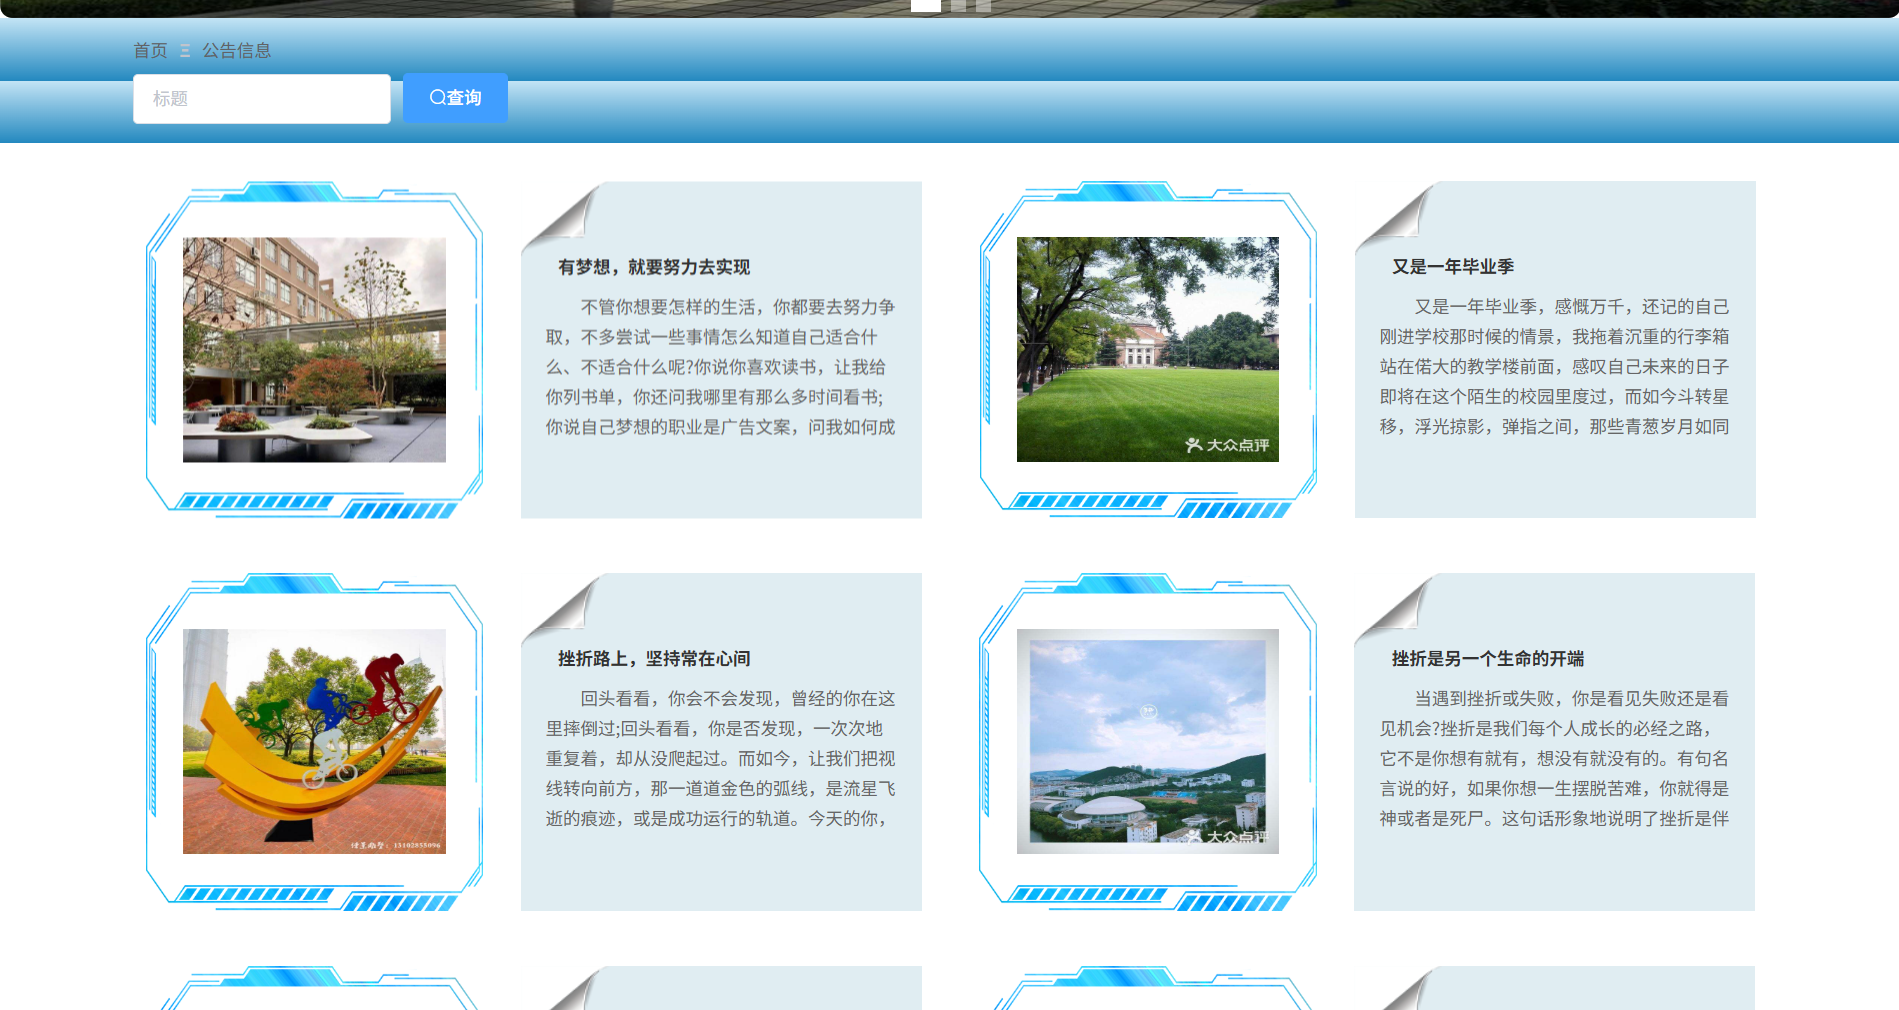View the courtyard garden photo thumbnail

tap(313, 348)
